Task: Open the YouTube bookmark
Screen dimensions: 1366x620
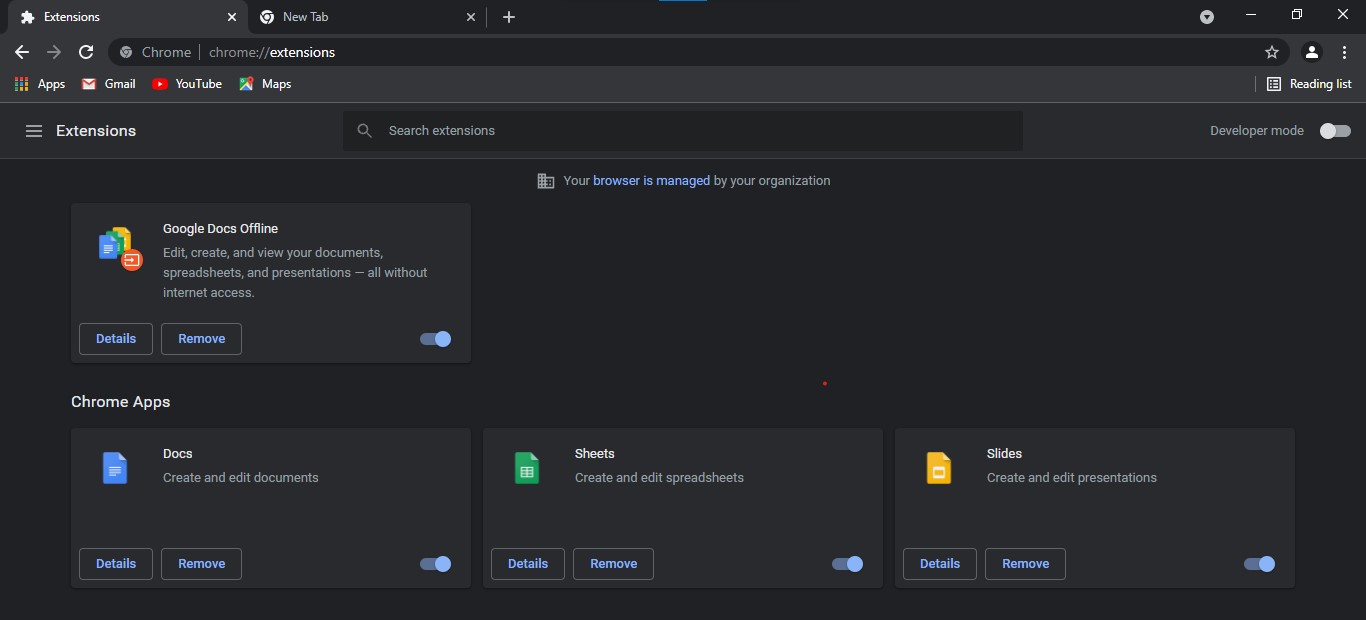Action: click(x=187, y=84)
